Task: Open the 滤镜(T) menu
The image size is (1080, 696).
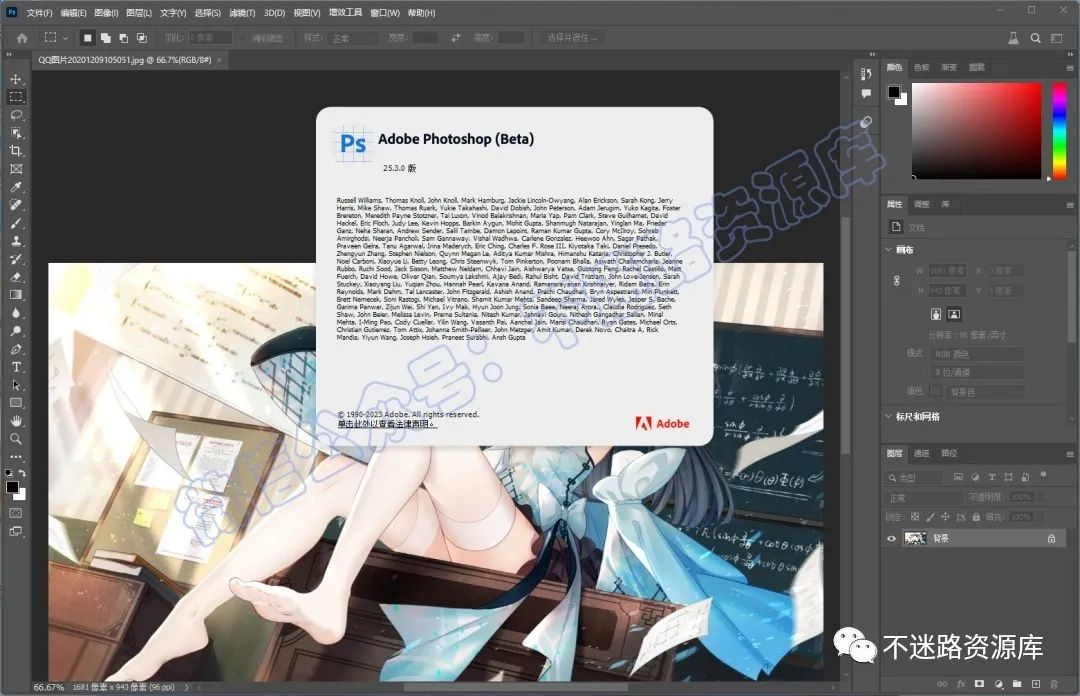Action: tap(242, 12)
